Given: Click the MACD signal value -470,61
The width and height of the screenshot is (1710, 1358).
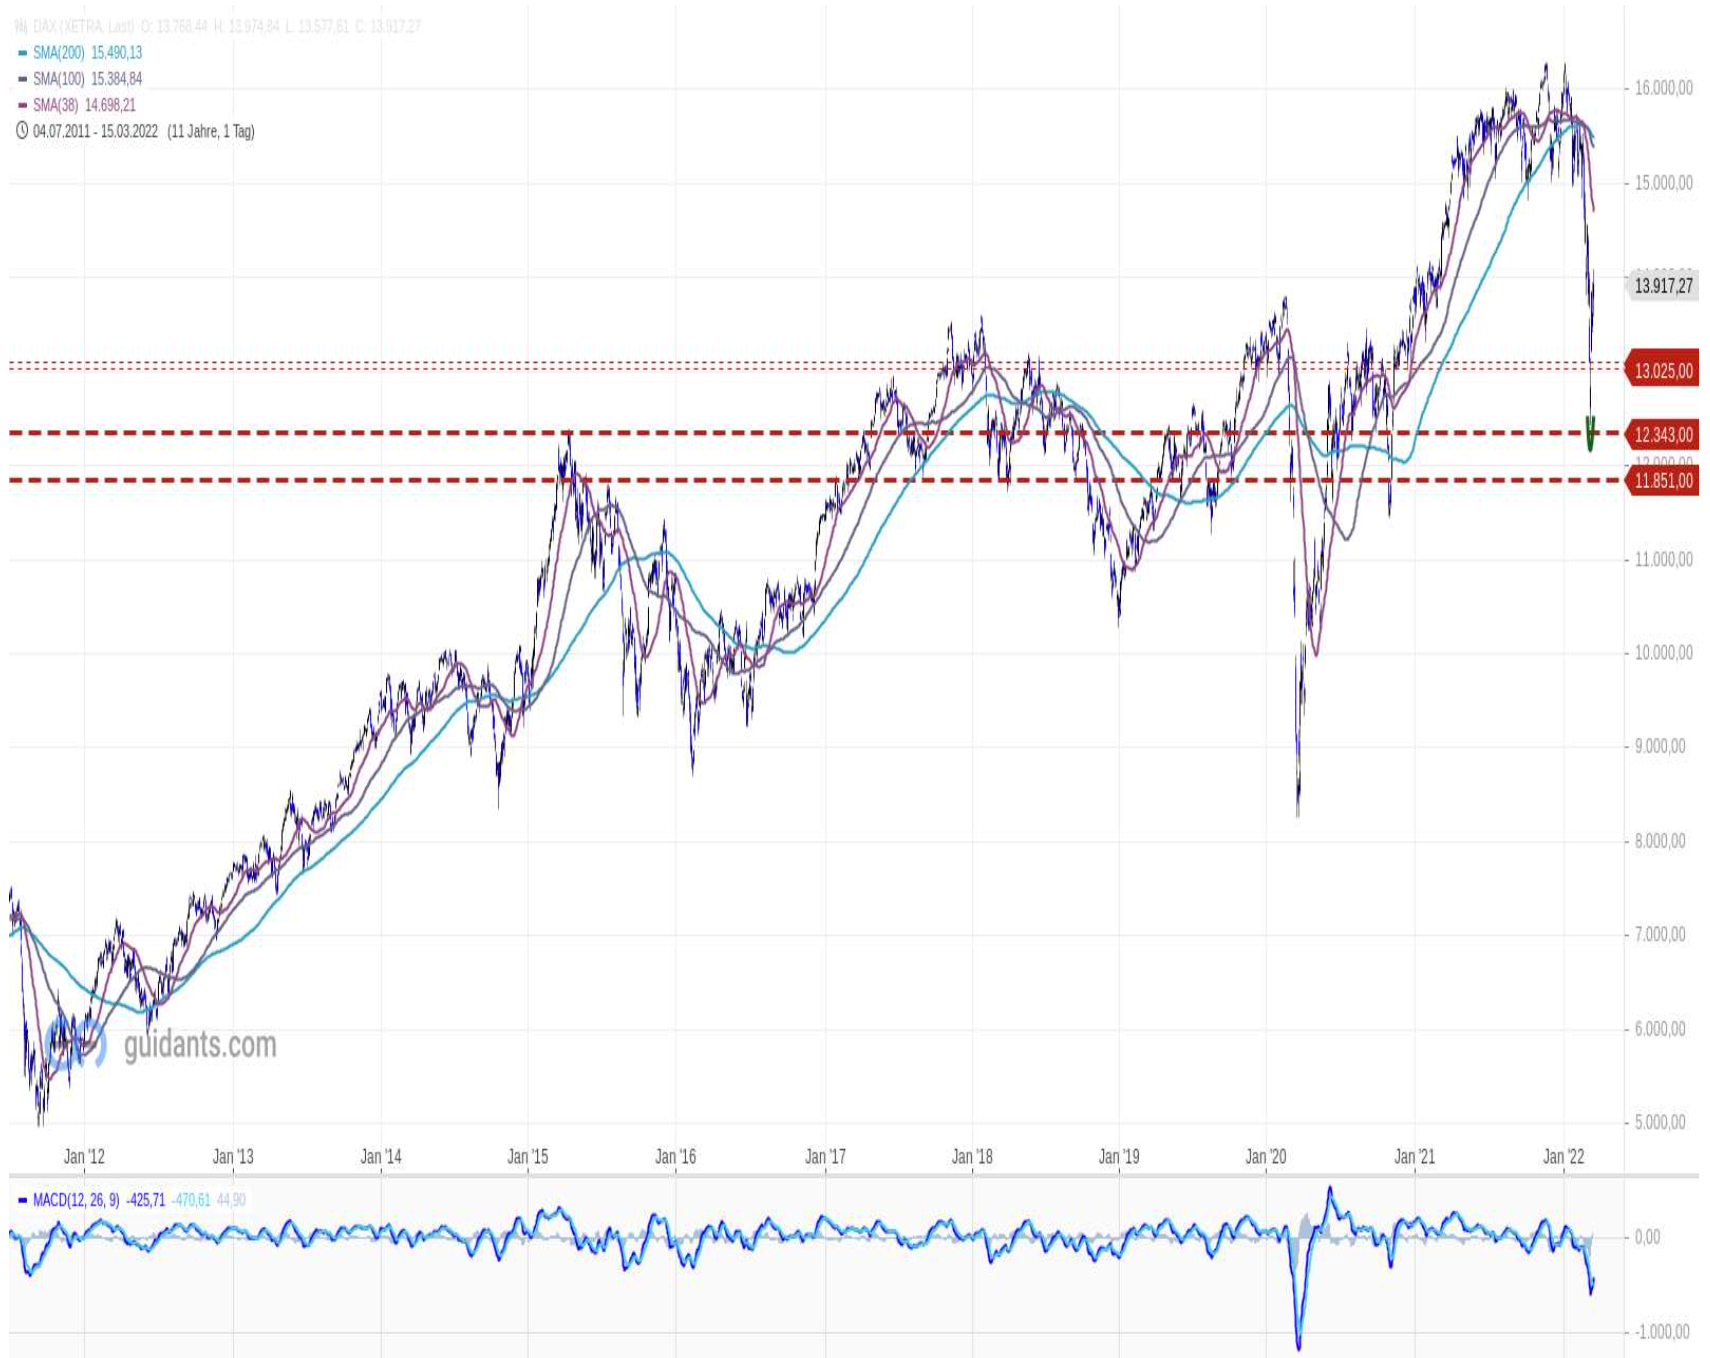Looking at the screenshot, I should pos(191,1200).
